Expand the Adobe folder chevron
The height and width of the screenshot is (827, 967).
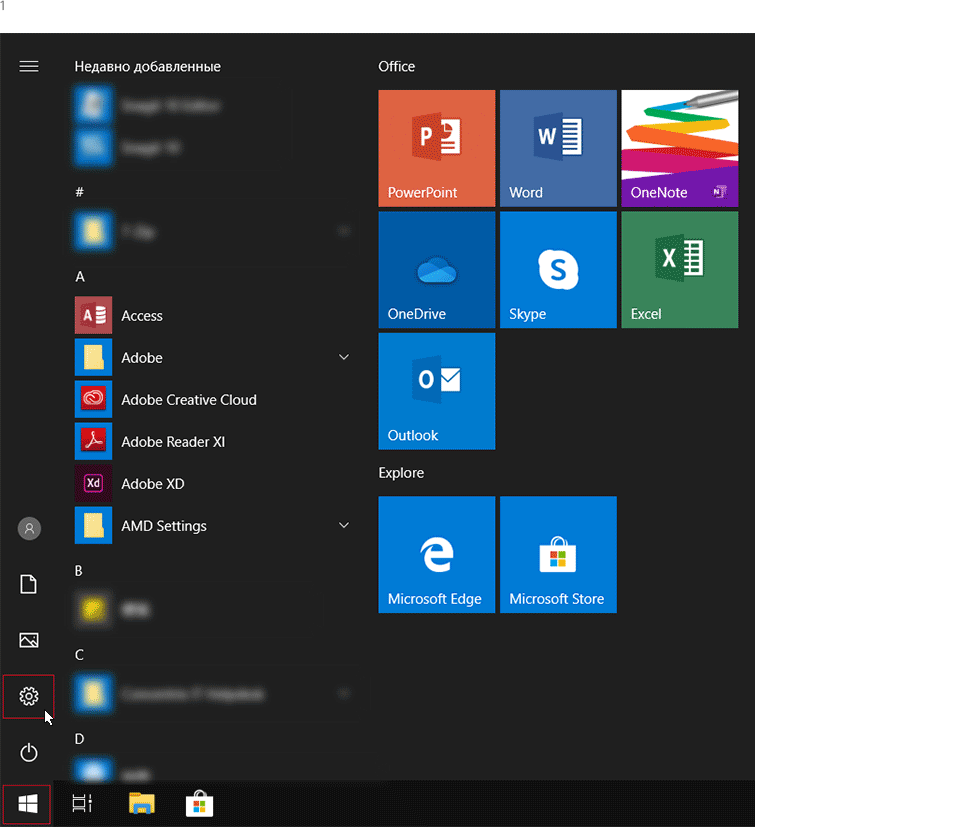pos(344,357)
